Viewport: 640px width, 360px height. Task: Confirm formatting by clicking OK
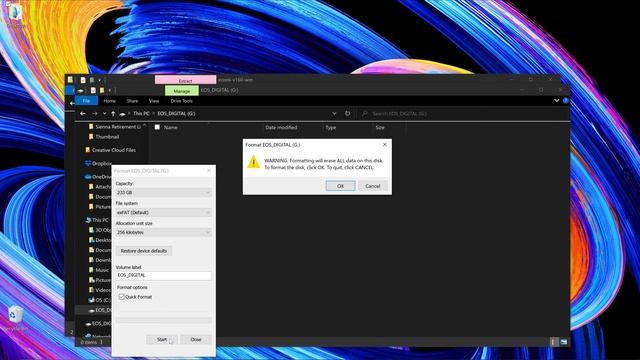tap(340, 186)
